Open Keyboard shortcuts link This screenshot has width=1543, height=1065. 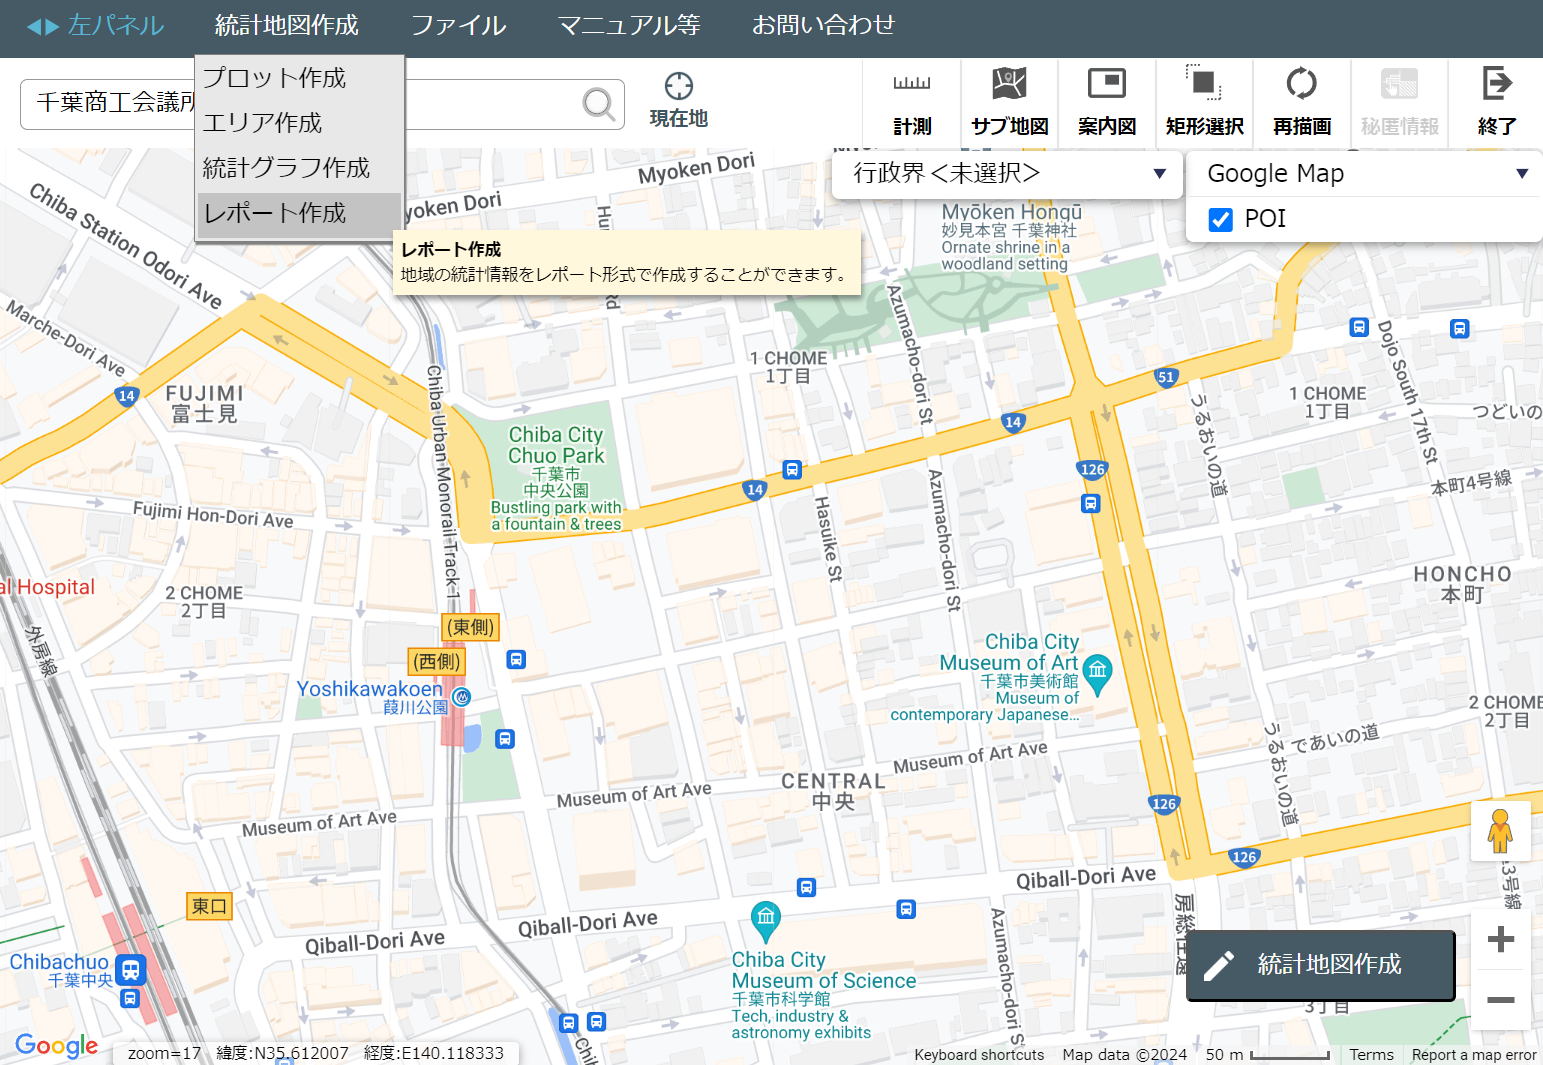click(979, 1055)
